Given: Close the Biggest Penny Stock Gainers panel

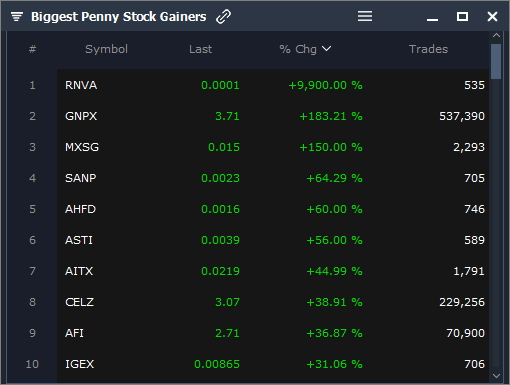Looking at the screenshot, I should [x=492, y=16].
